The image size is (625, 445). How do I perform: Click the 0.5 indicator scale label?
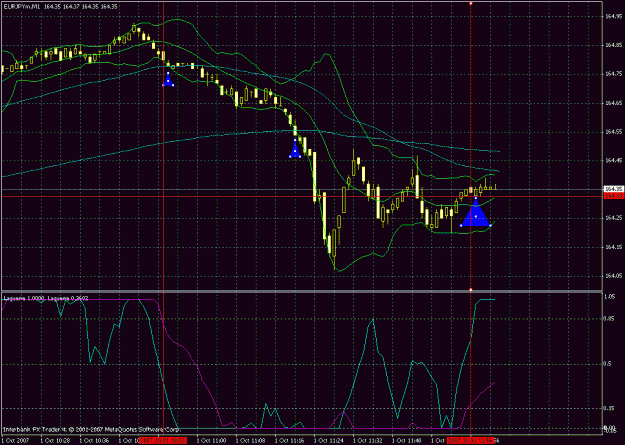click(608, 364)
